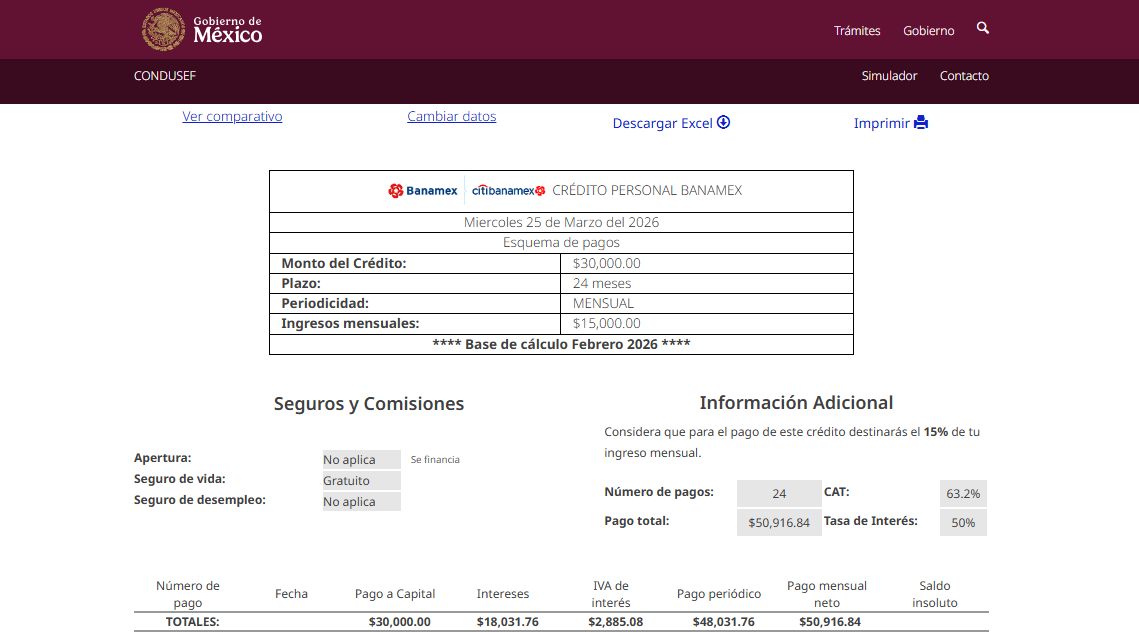Click the $18,031.76 interest total
Viewport: 1139px width, 632px height.
click(508, 622)
